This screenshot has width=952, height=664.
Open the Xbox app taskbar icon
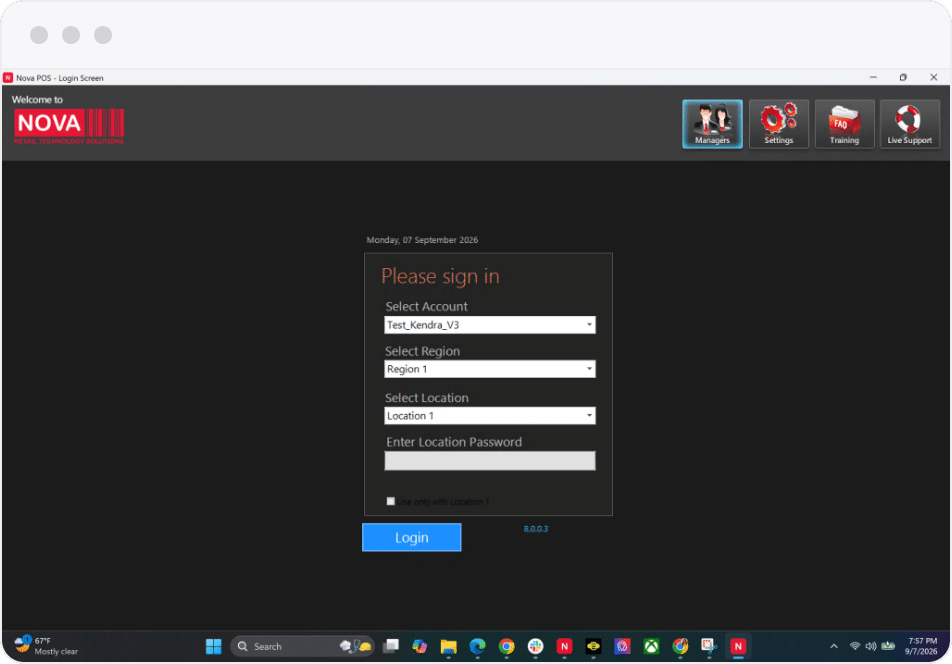coord(651,646)
